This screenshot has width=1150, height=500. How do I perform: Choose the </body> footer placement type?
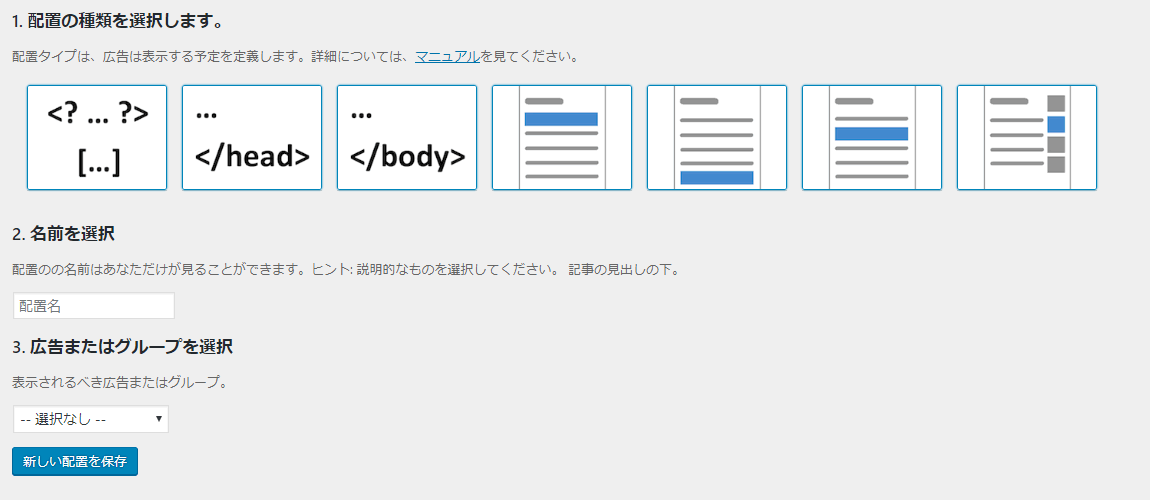pyautogui.click(x=407, y=137)
